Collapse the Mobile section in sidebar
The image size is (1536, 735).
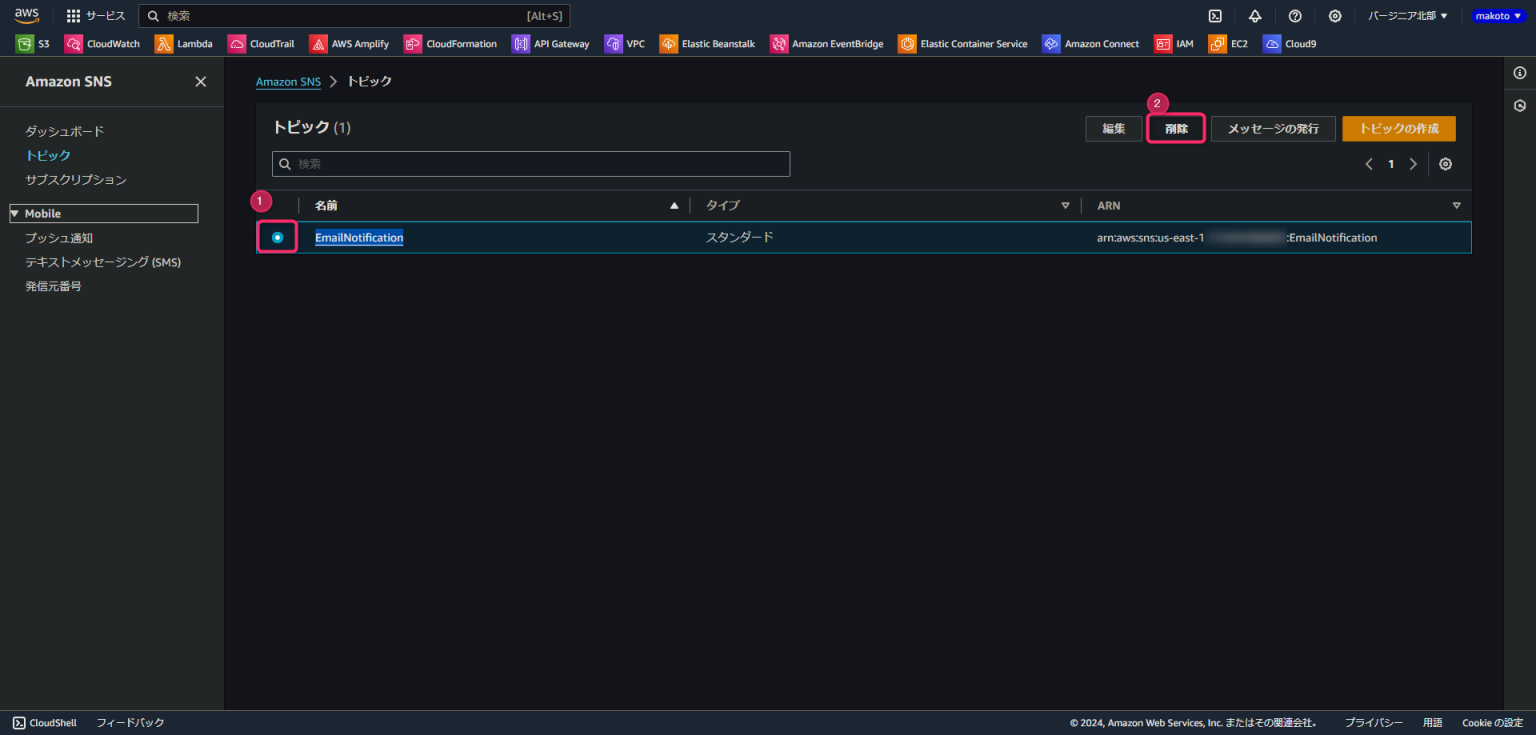tap(15, 214)
